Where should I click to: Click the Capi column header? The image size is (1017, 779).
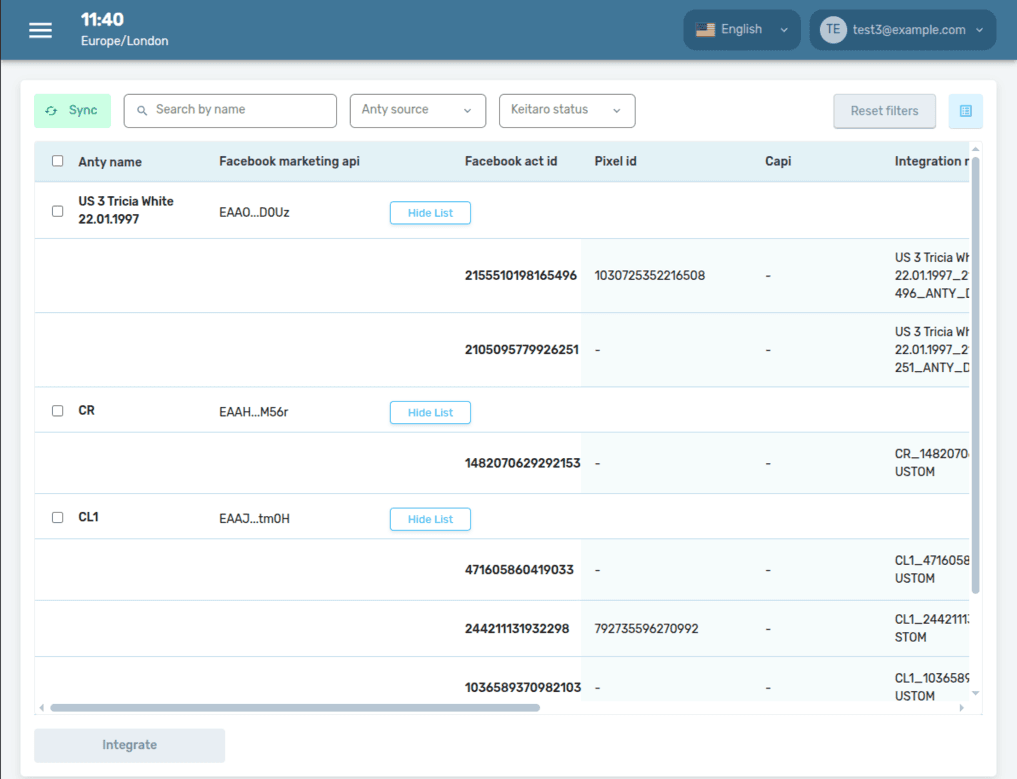[778, 161]
